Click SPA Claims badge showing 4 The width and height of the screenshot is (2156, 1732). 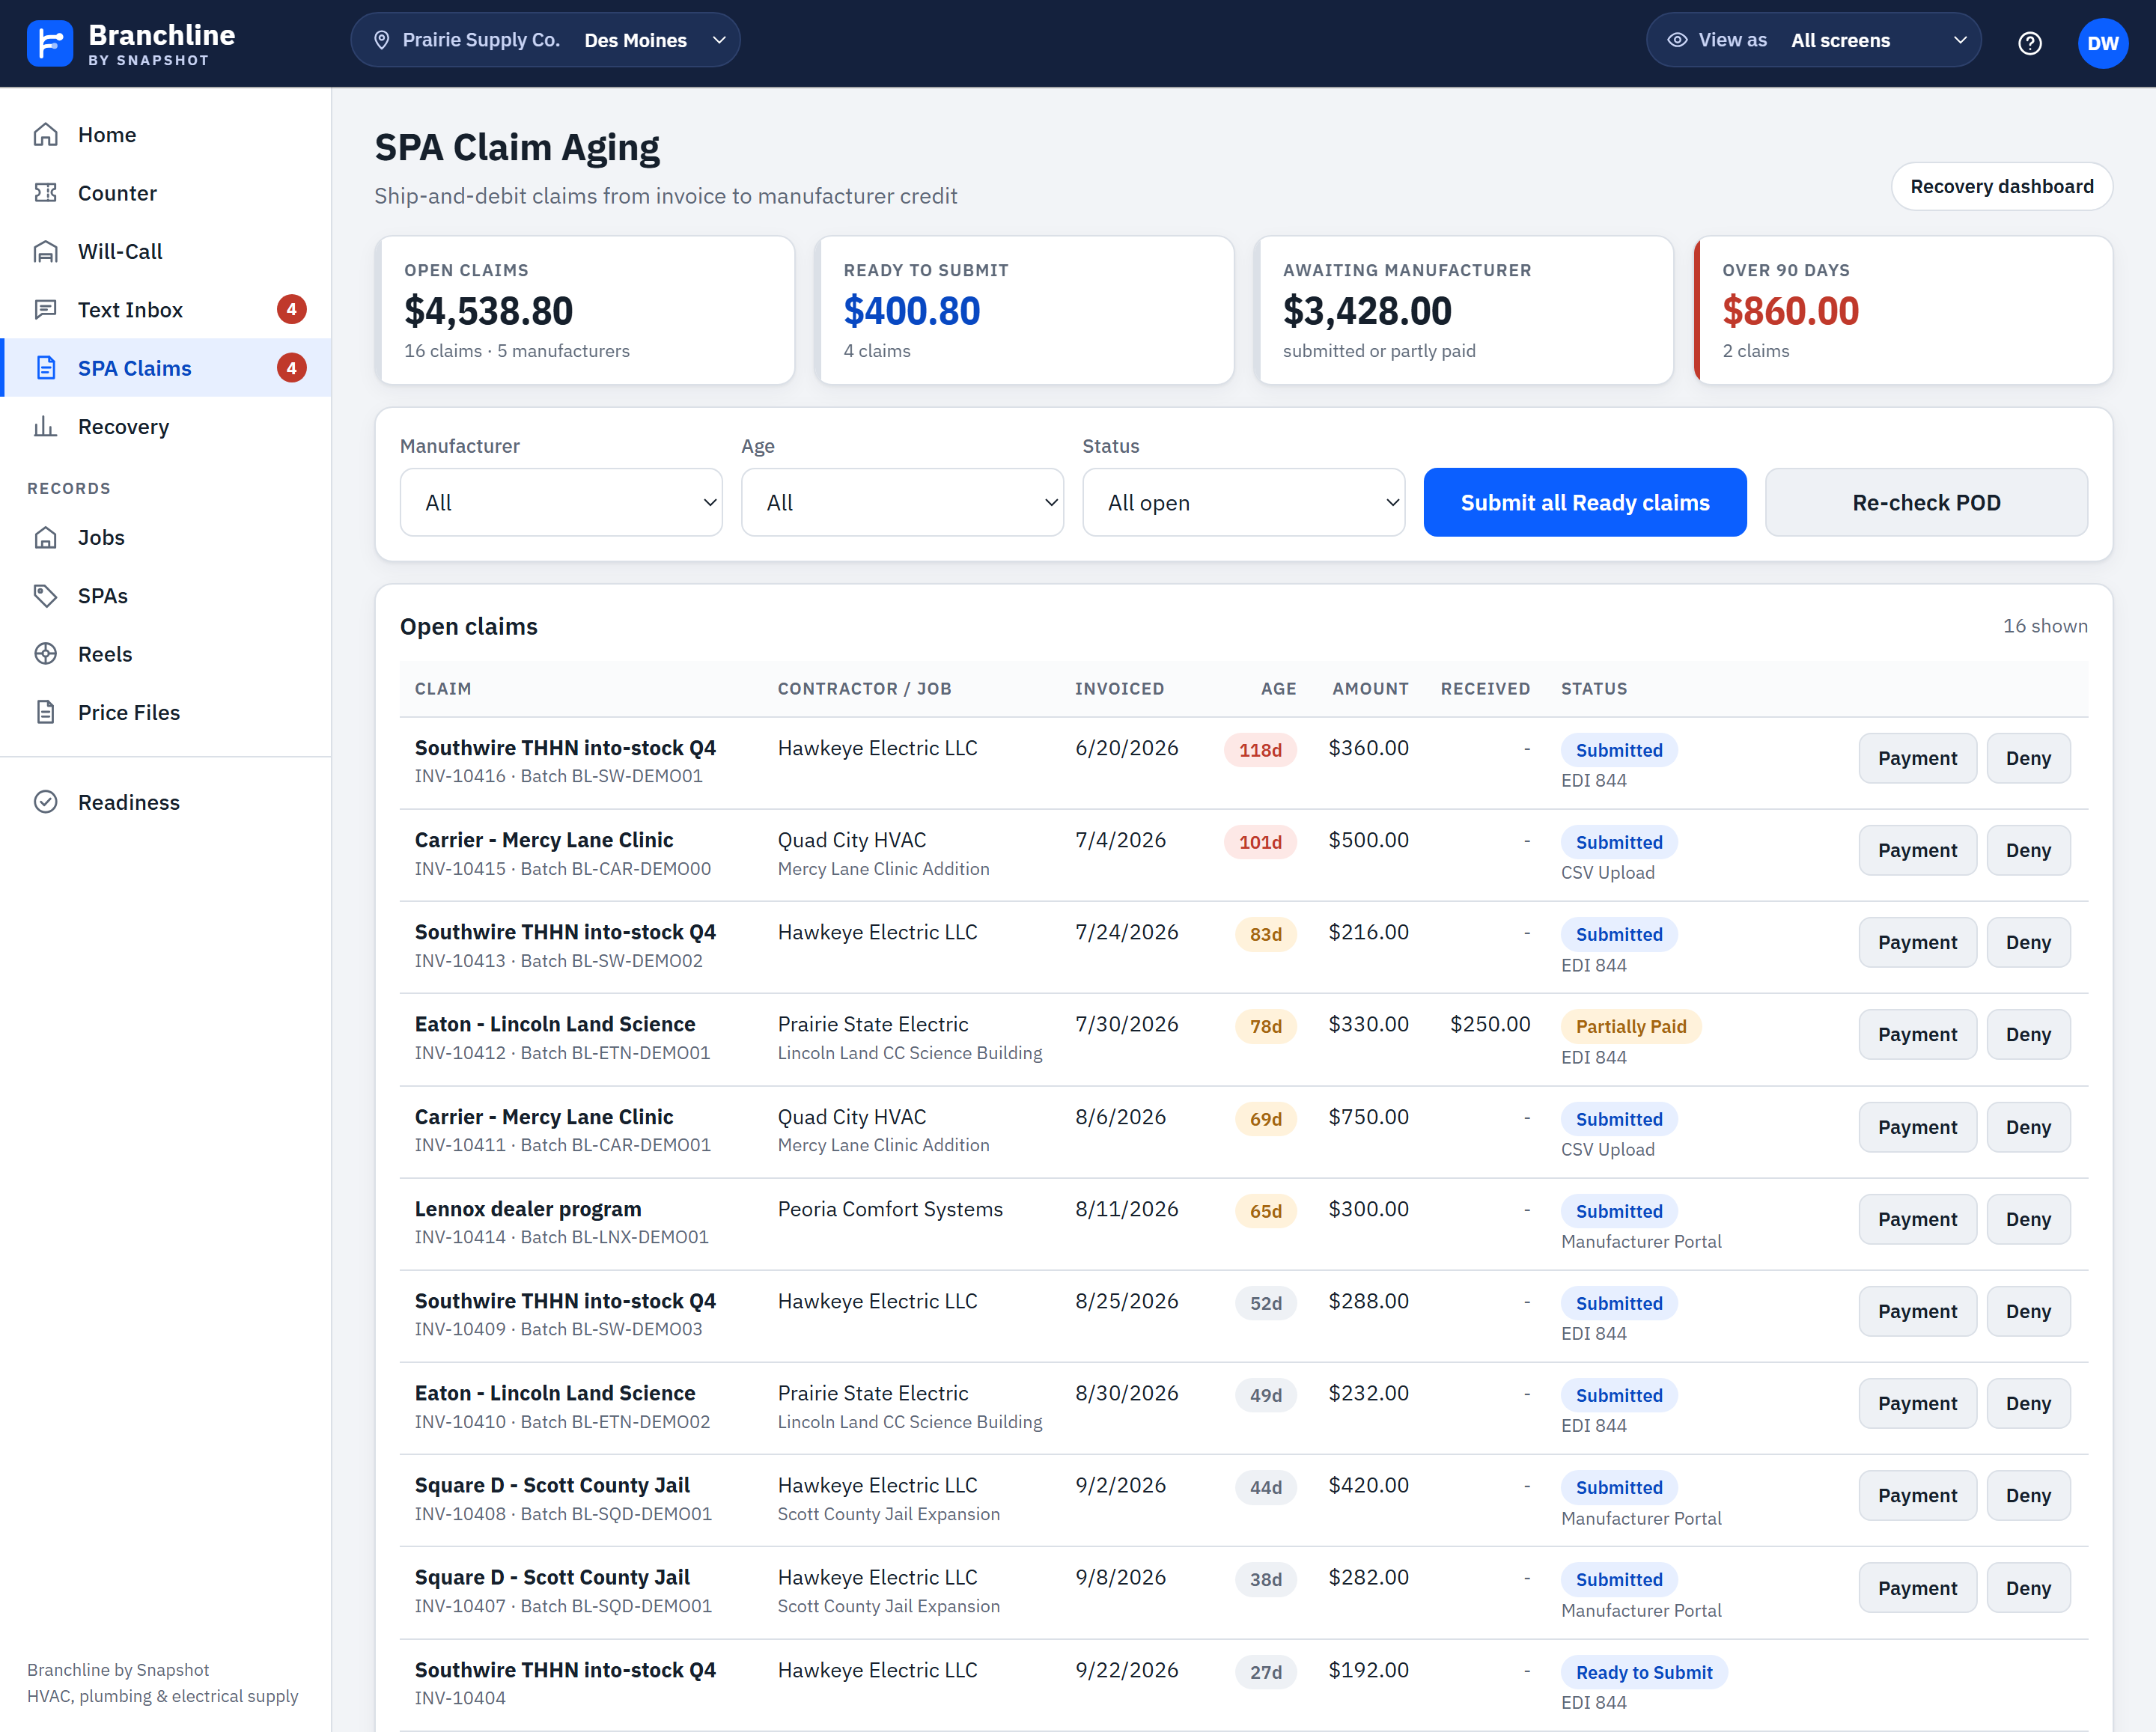coord(291,368)
